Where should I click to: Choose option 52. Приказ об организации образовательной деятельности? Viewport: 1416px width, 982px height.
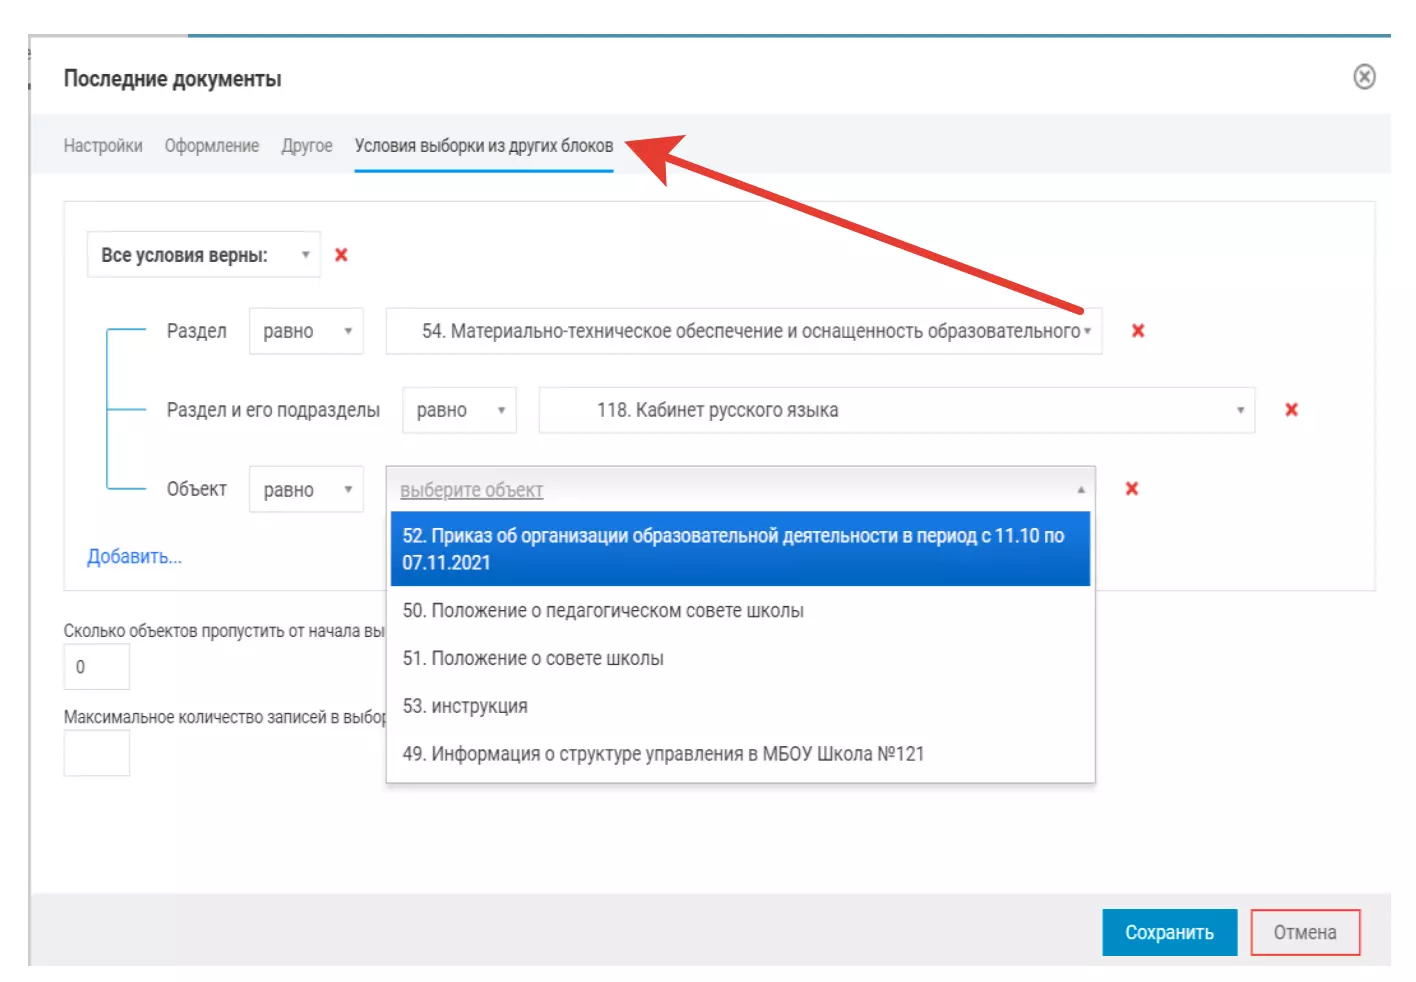point(740,549)
